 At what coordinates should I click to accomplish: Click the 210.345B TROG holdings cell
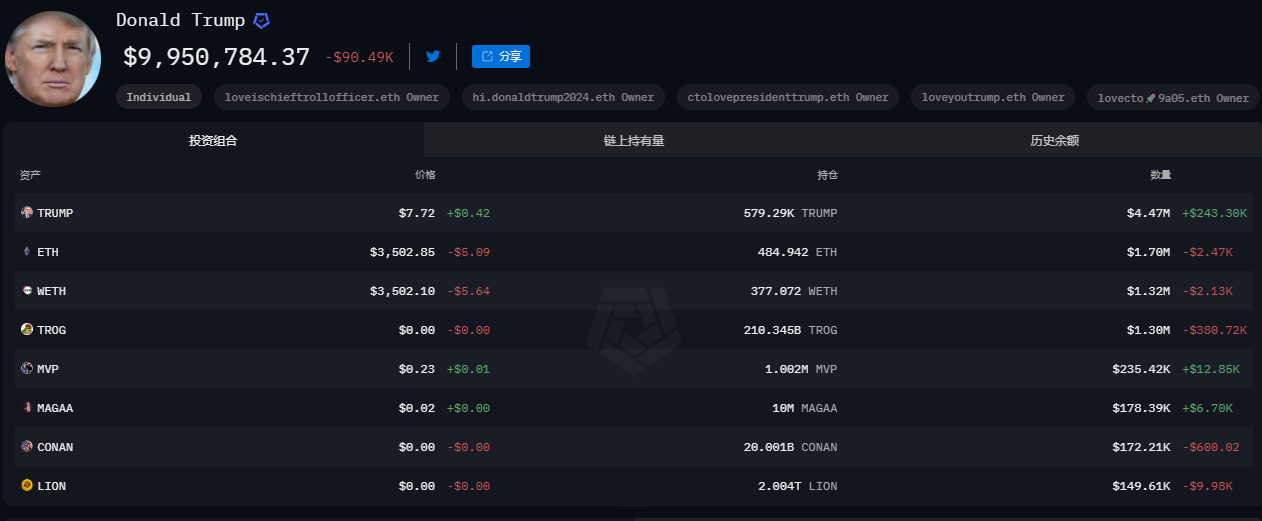pos(790,330)
